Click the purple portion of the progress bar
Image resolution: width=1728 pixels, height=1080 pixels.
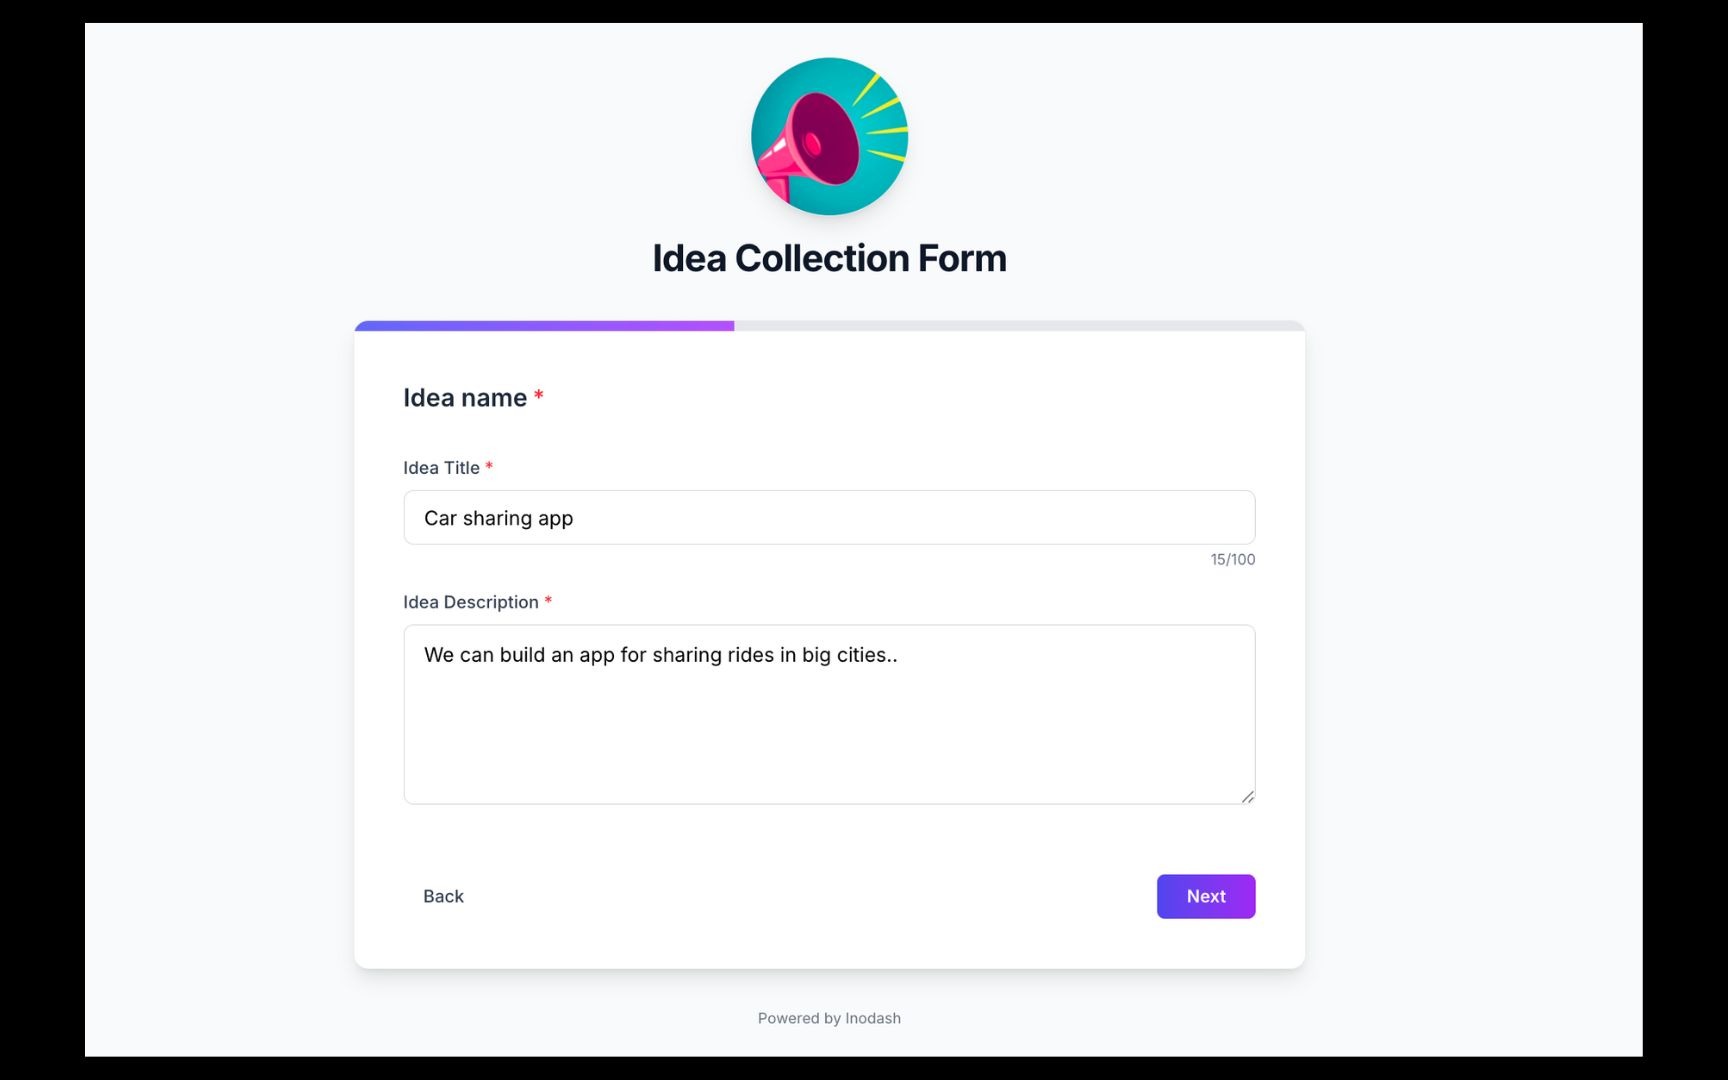[545, 325]
